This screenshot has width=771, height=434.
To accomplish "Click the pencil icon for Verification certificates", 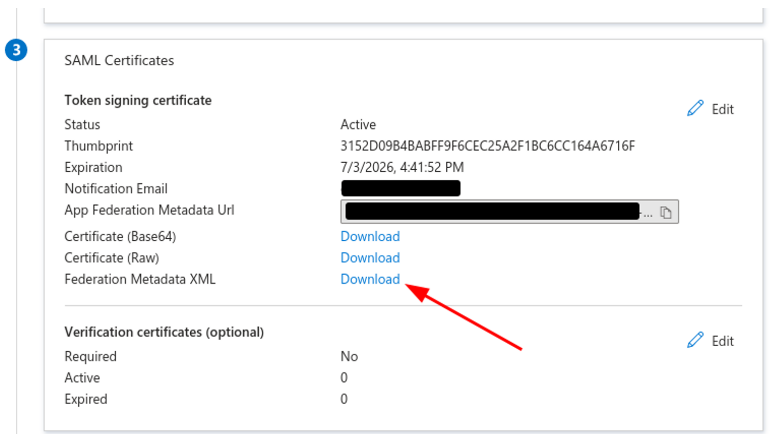I will (x=696, y=340).
